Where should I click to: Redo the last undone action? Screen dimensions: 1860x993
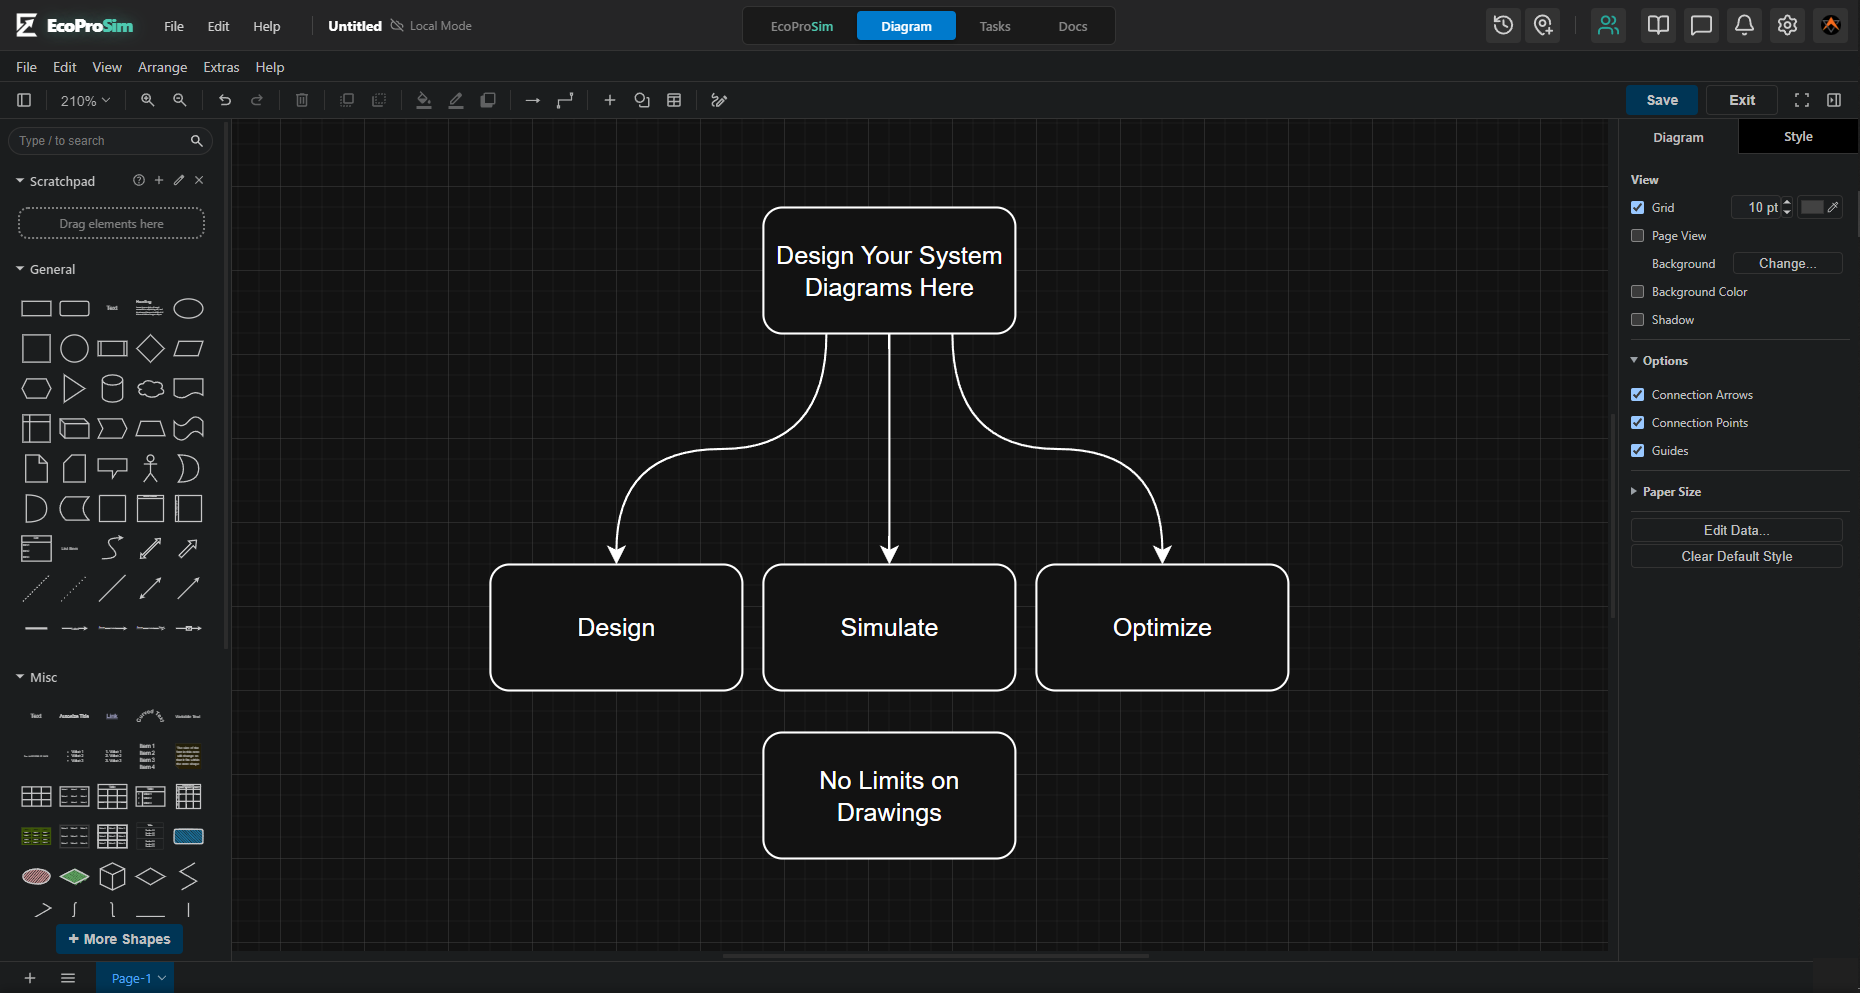pyautogui.click(x=257, y=100)
